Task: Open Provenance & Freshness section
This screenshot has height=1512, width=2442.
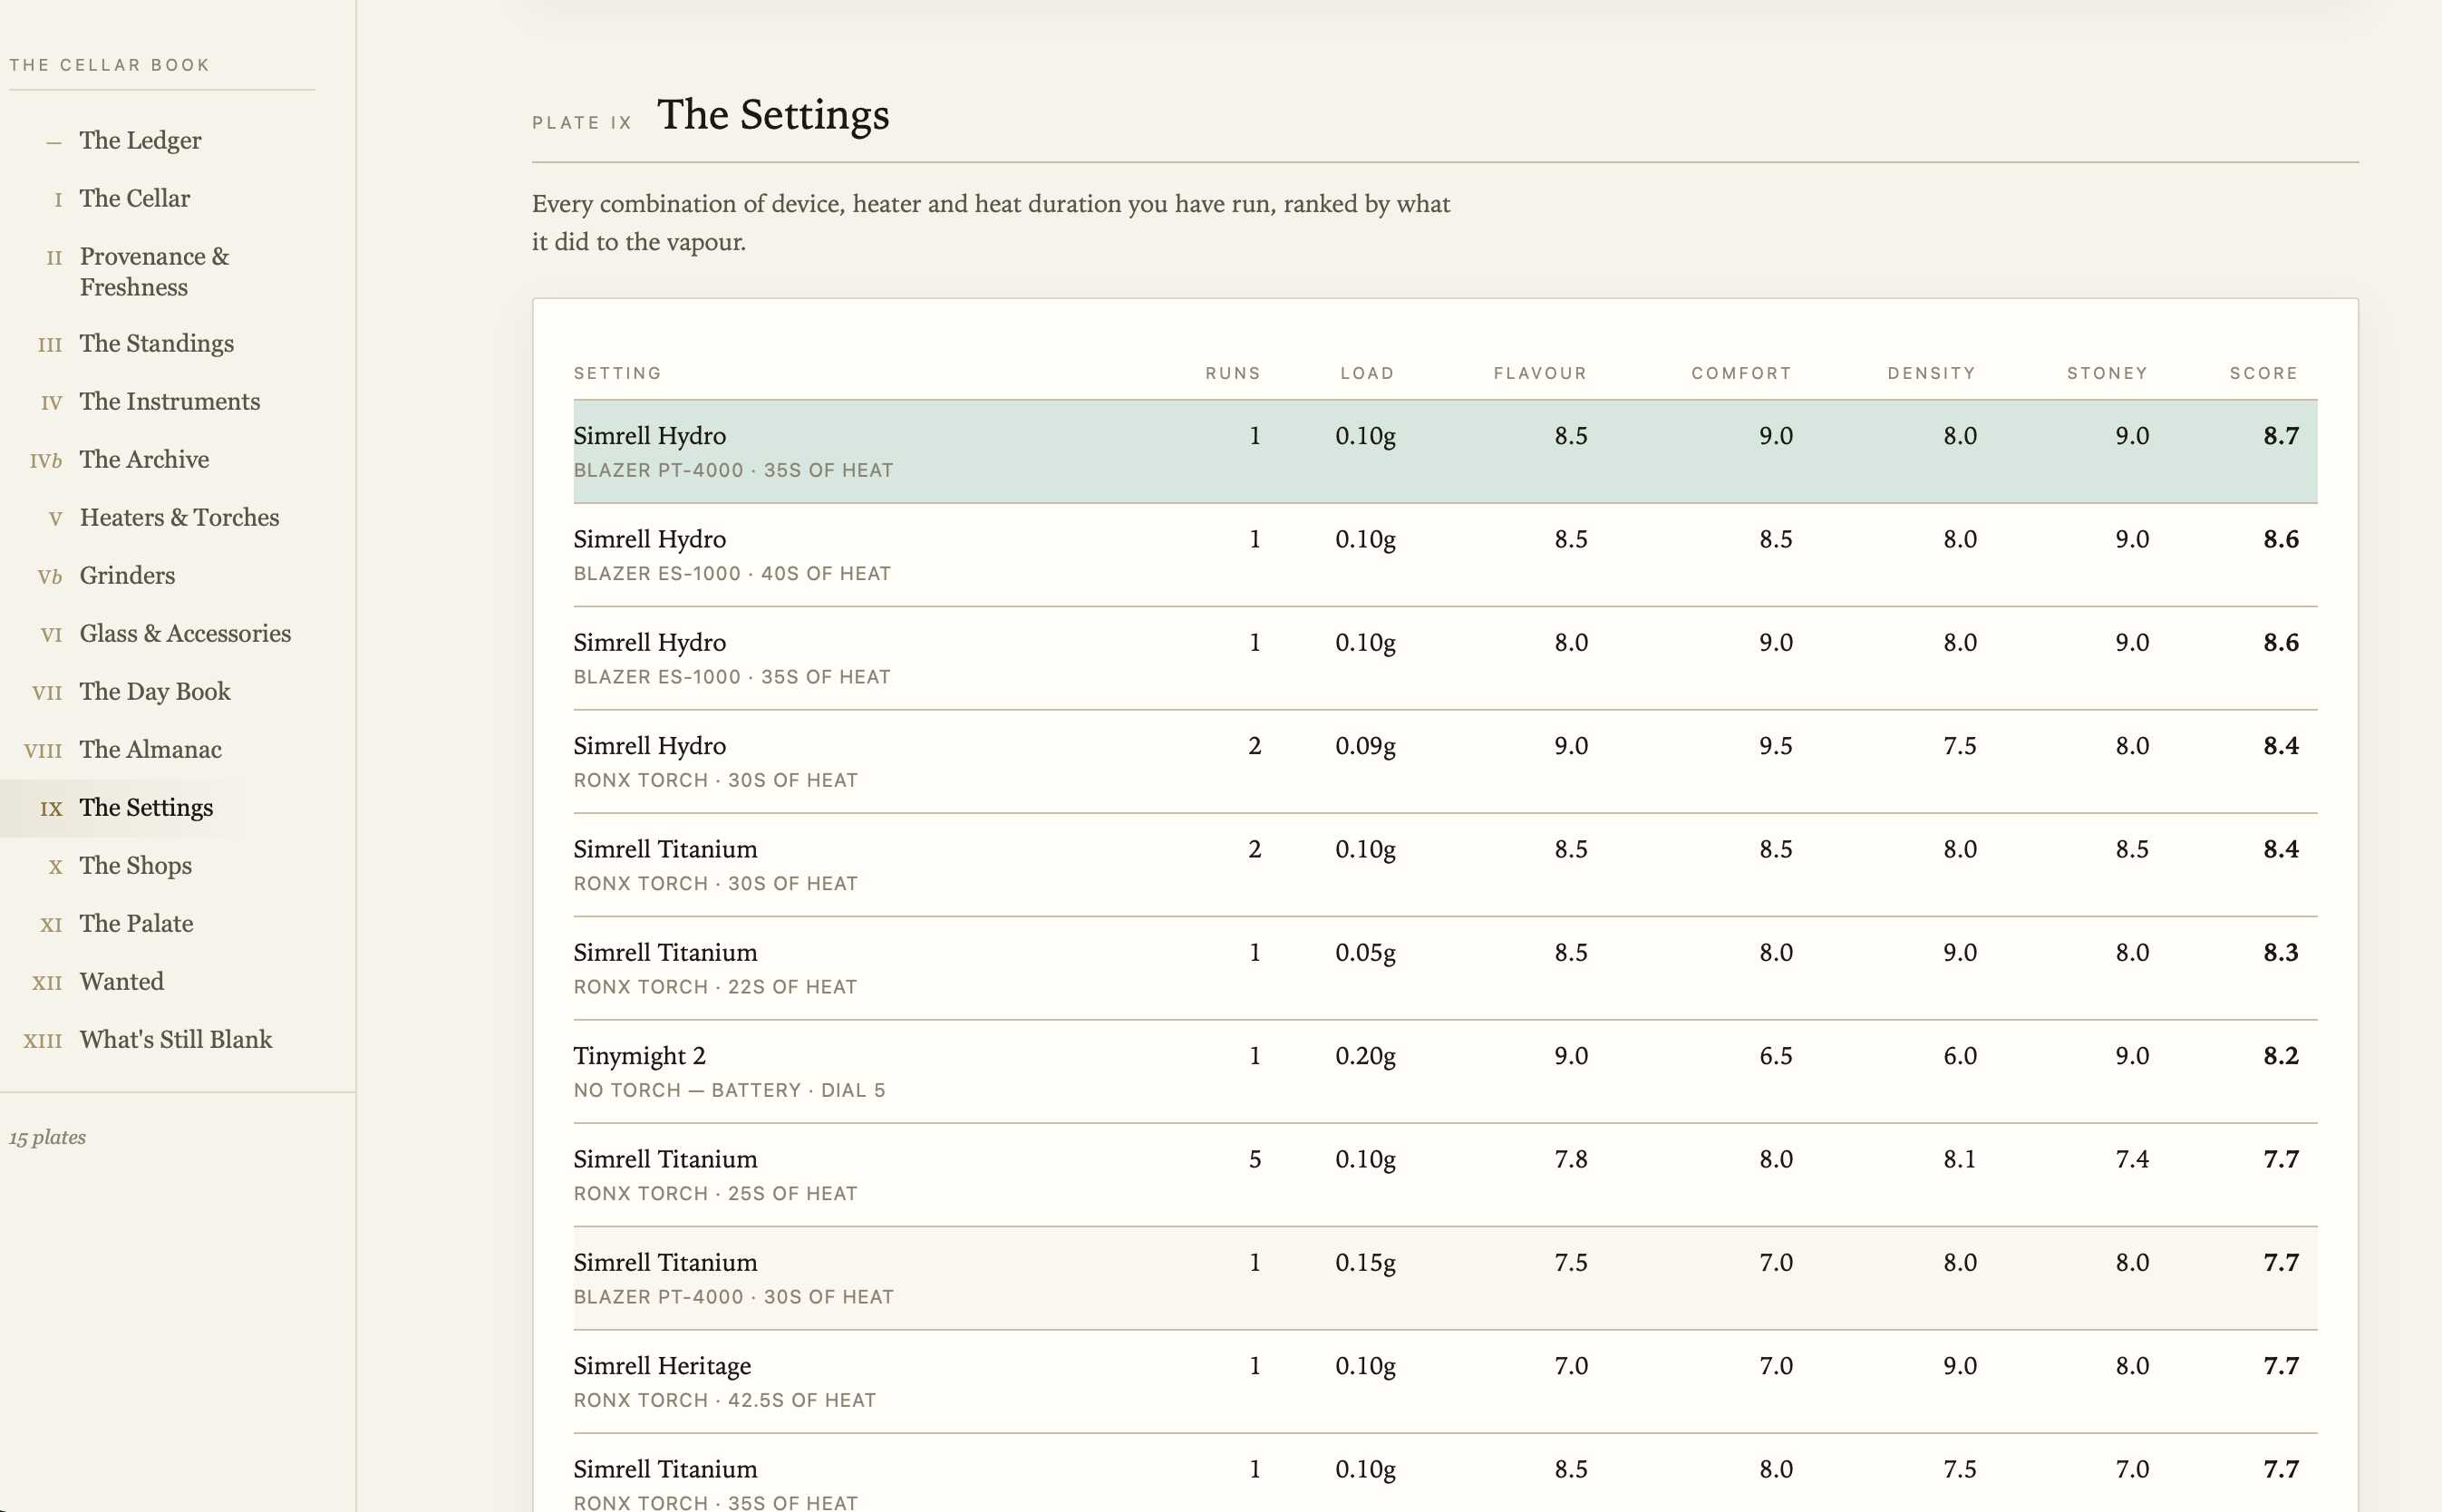Action: coord(154,271)
